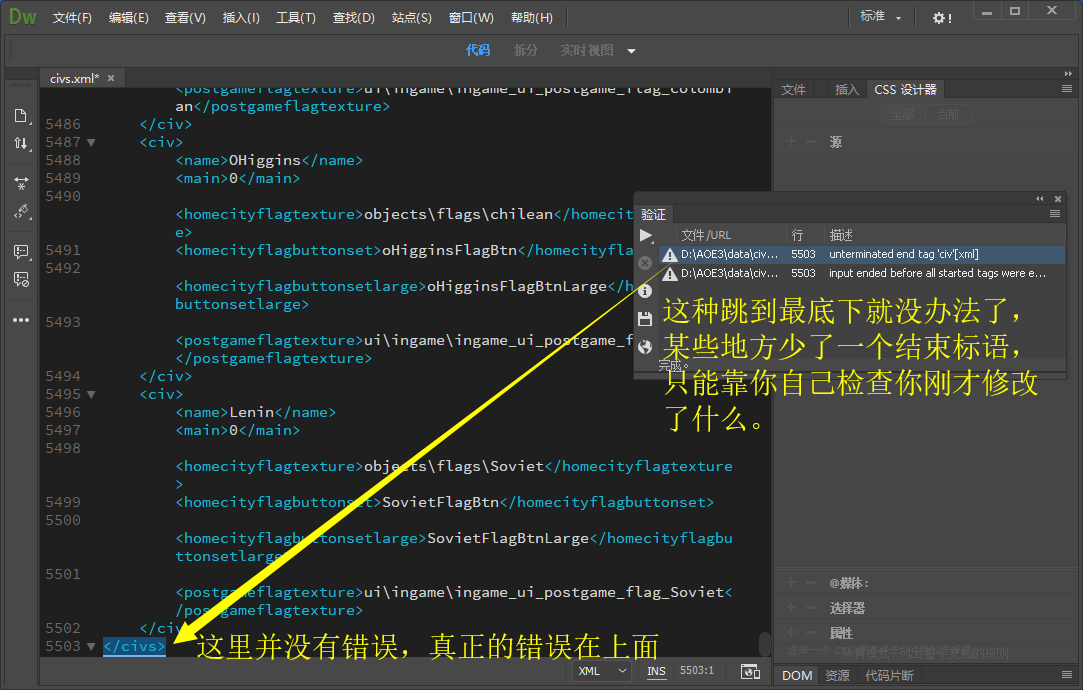Image resolution: width=1083 pixels, height=690 pixels.
Task: Open the 查找(D) menu
Action: (354, 18)
